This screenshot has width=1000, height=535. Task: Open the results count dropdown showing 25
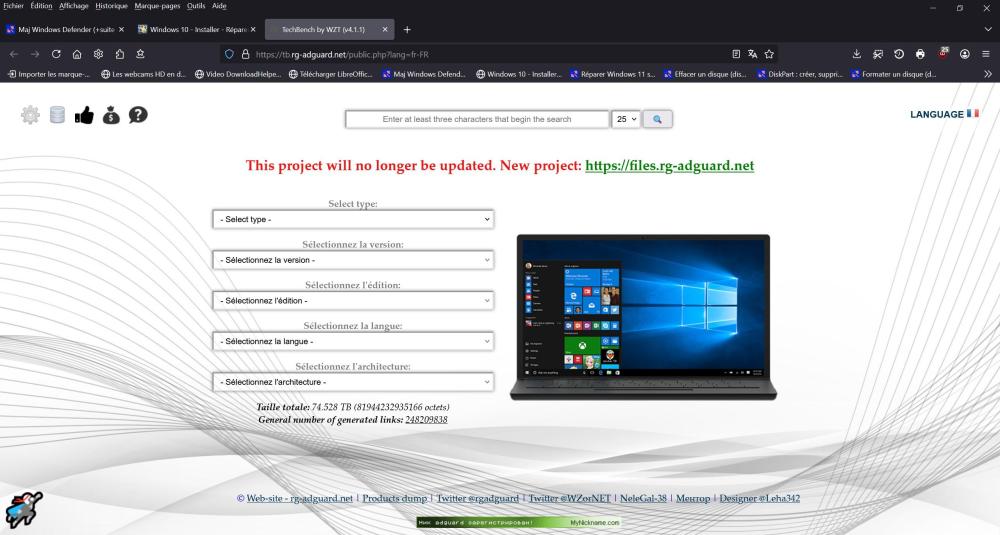(x=626, y=119)
